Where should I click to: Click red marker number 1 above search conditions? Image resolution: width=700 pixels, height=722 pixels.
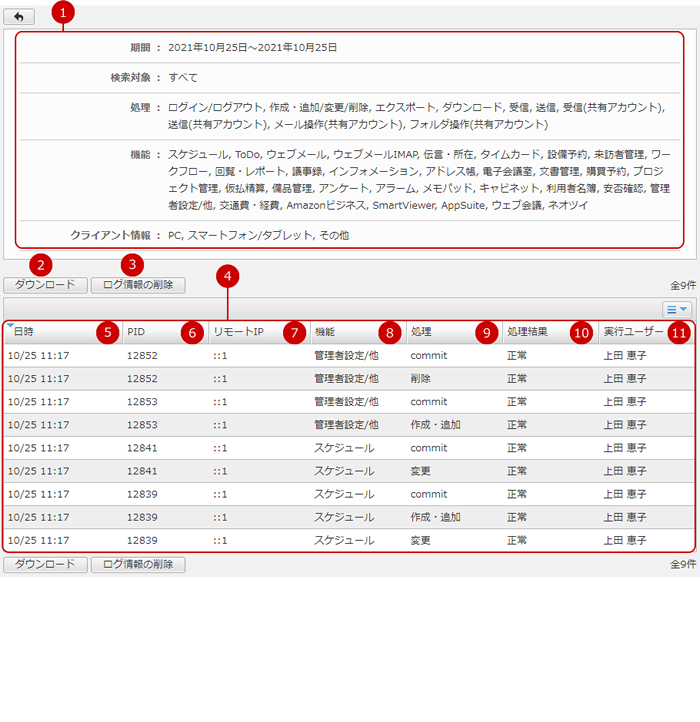64,13
